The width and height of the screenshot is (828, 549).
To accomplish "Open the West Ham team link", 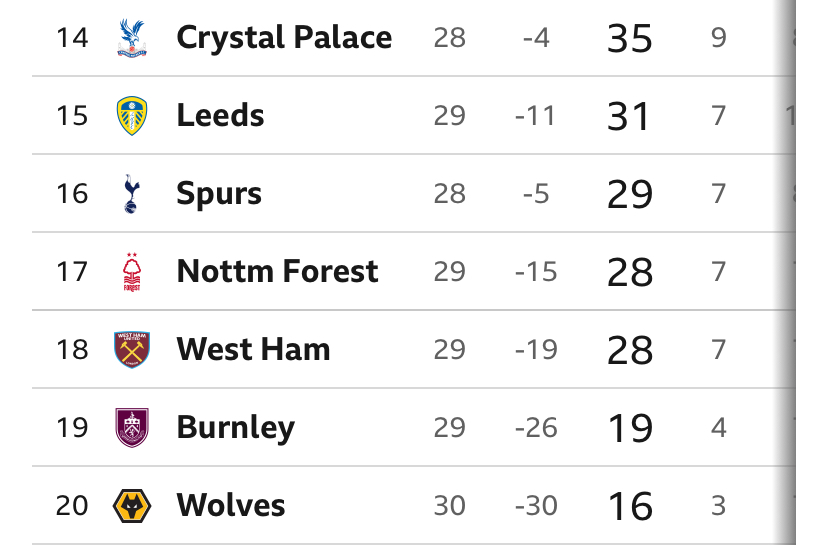I will pos(253,349).
